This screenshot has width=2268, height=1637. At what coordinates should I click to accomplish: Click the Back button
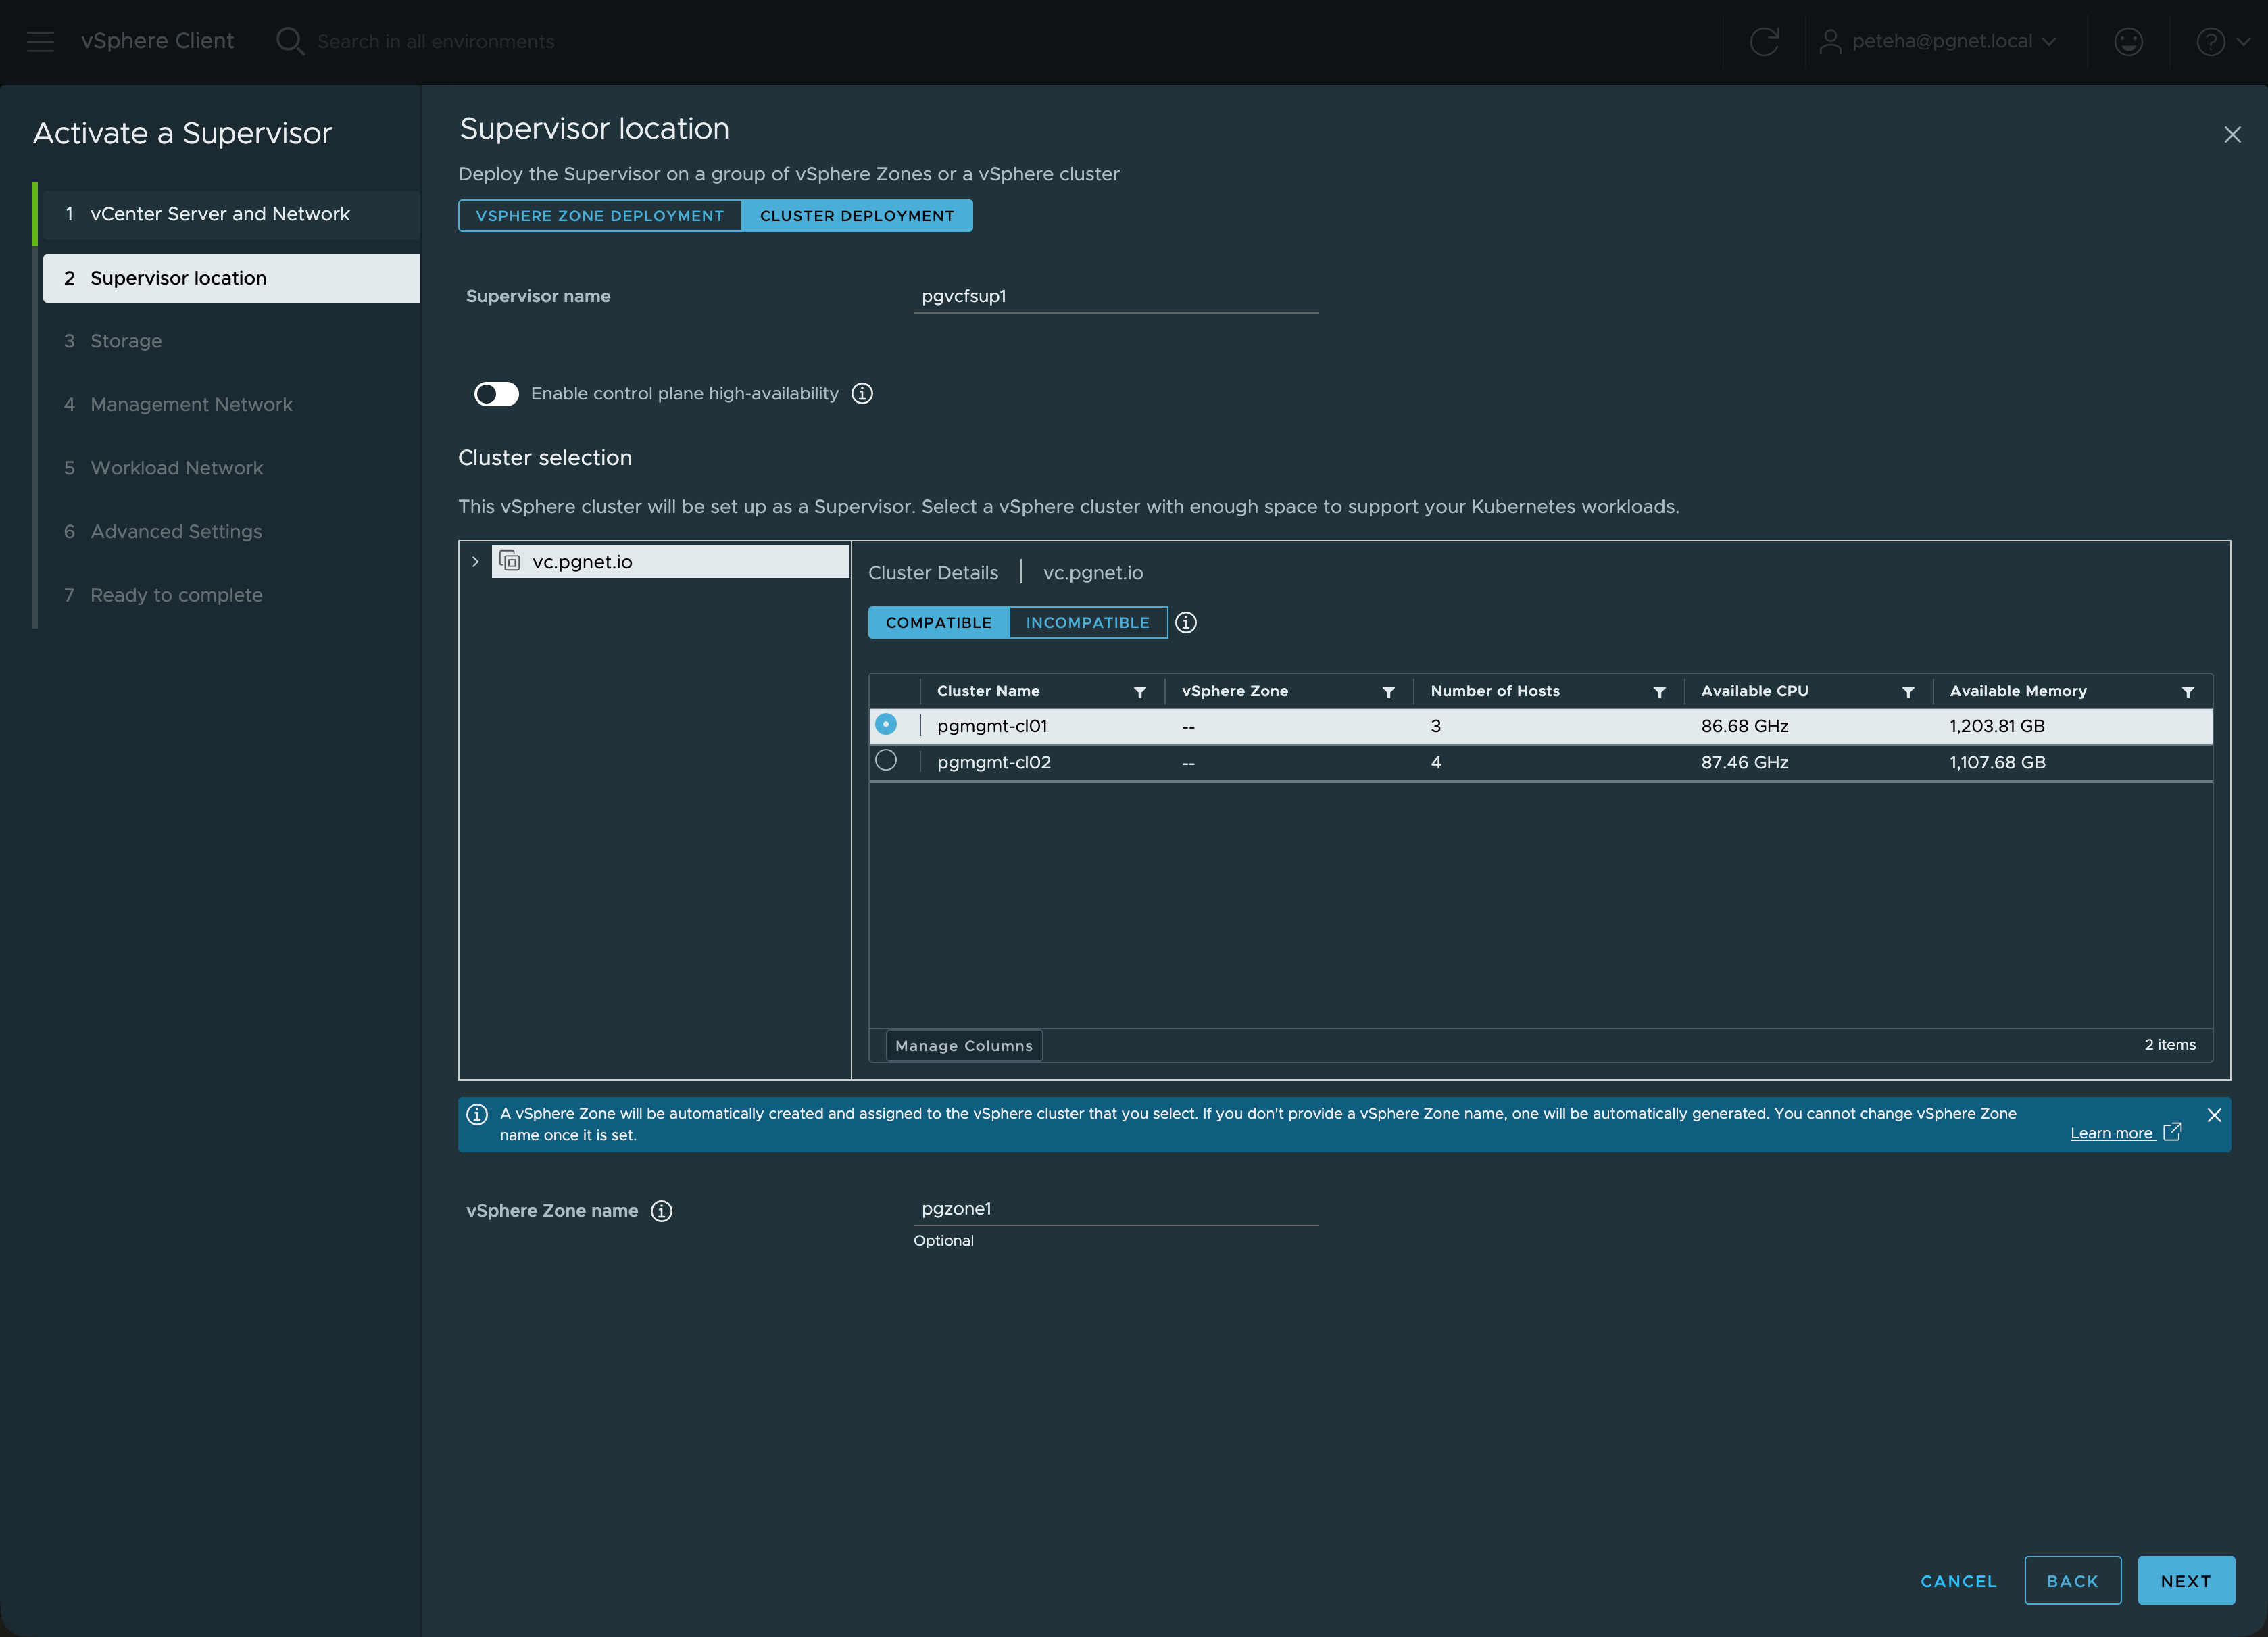2072,1581
